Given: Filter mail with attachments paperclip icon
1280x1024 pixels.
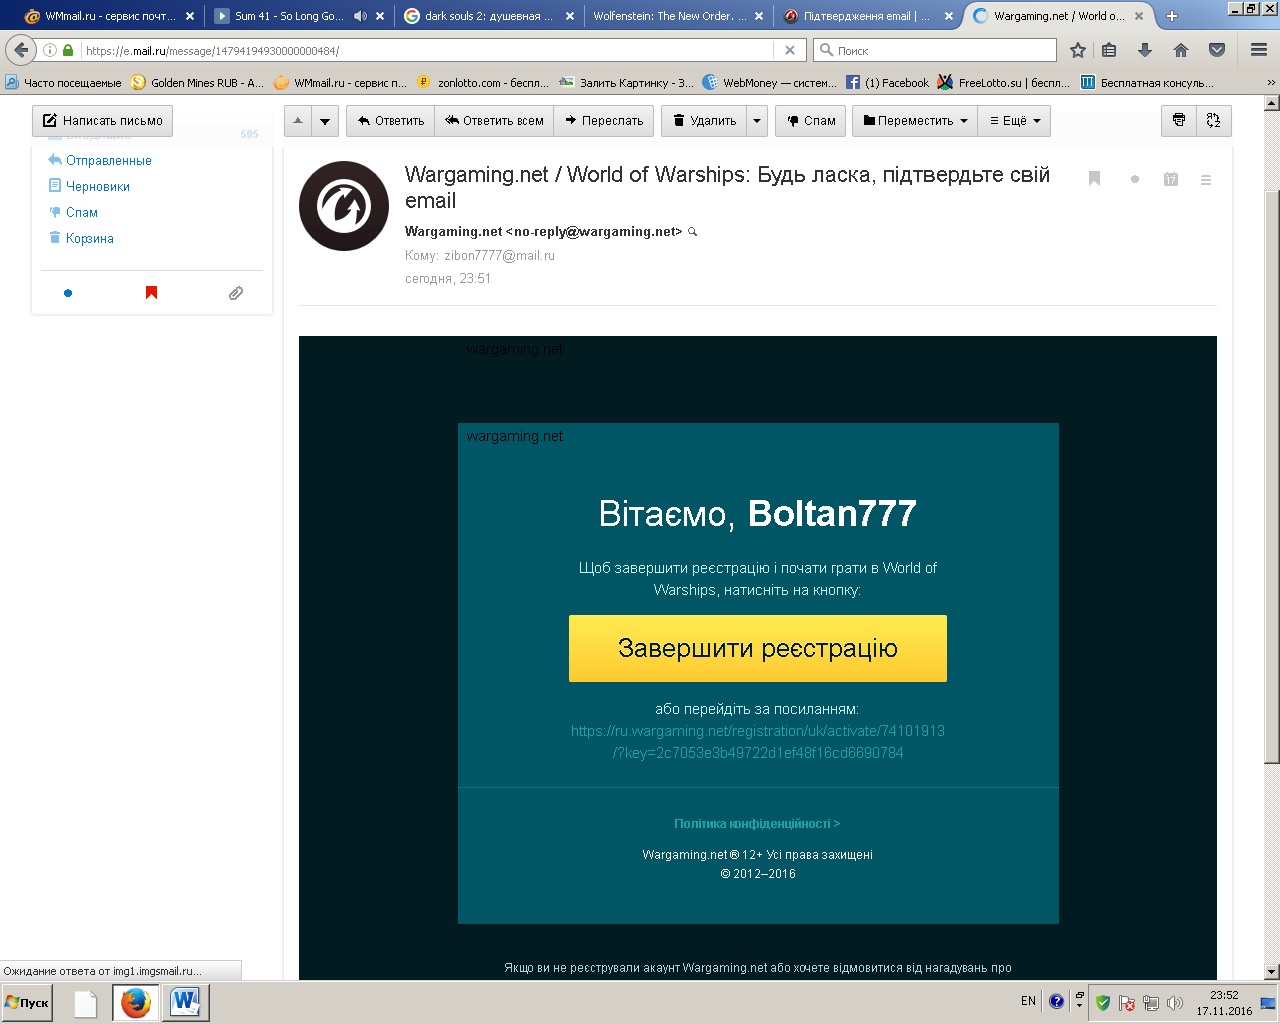Looking at the screenshot, I should 236,293.
